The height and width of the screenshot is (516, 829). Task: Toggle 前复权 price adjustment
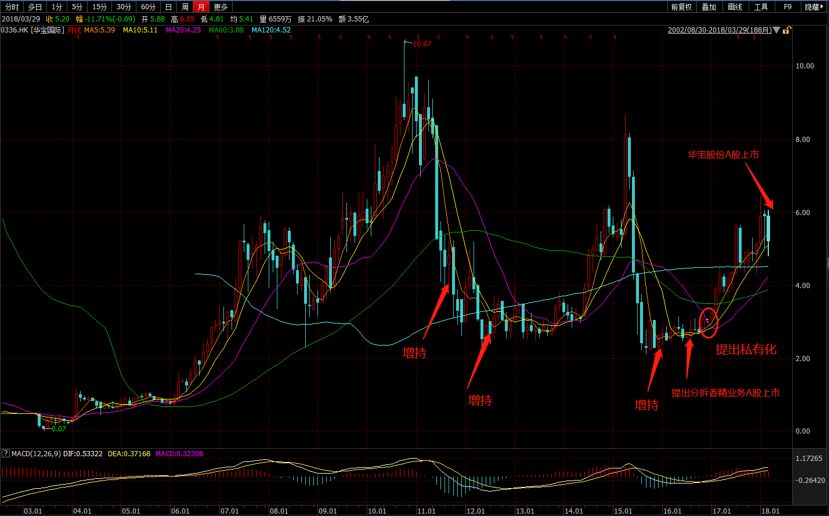click(681, 7)
